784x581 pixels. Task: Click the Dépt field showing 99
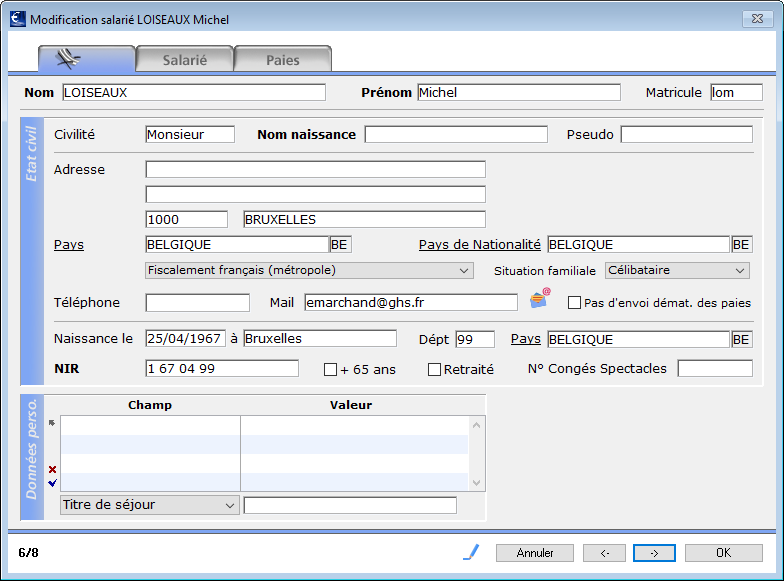tap(475, 340)
